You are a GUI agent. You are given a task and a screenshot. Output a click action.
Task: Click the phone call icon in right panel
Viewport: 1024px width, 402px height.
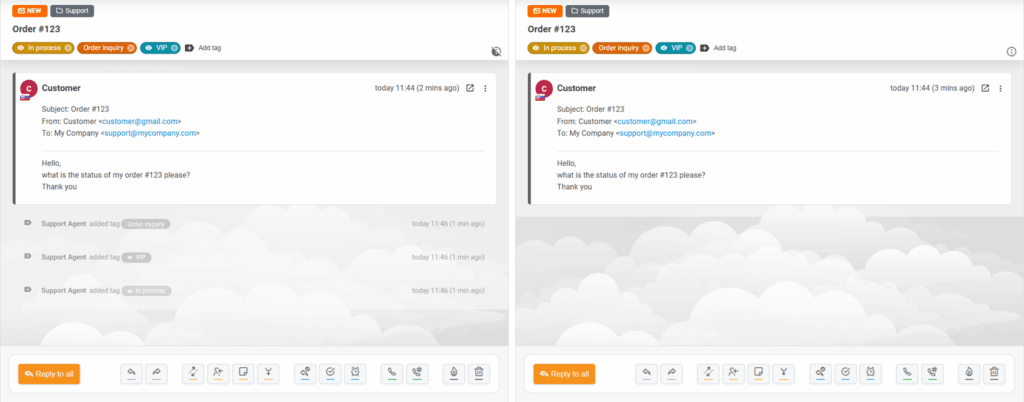[907, 373]
